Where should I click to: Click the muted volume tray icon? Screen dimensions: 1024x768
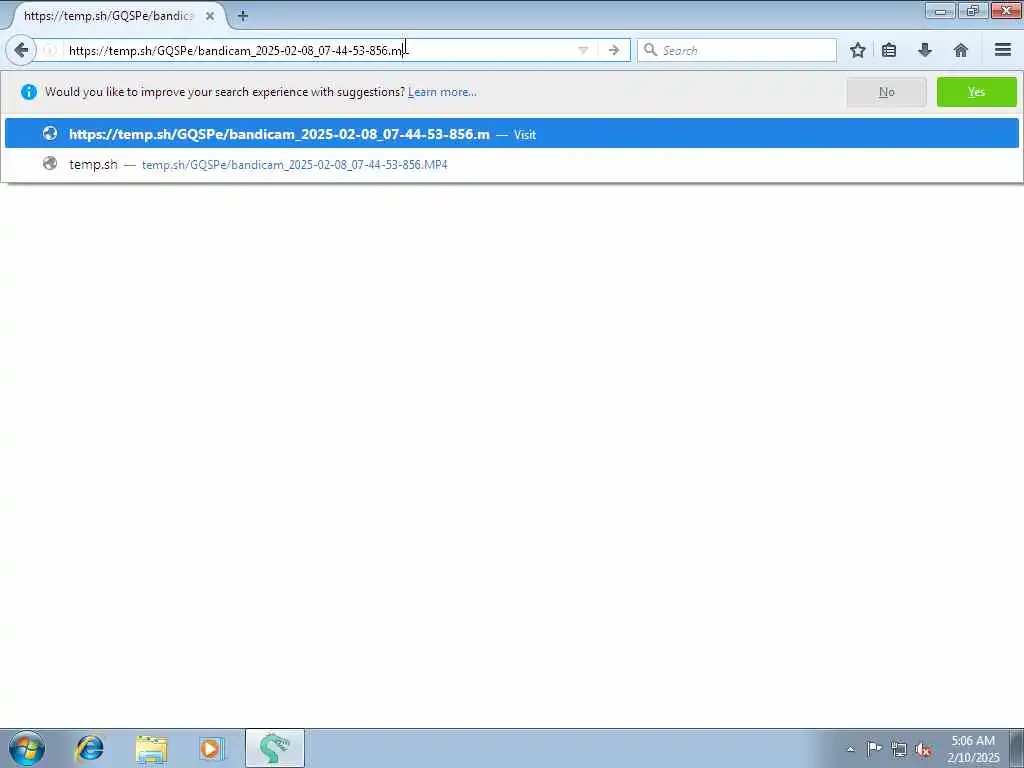pyautogui.click(x=923, y=749)
